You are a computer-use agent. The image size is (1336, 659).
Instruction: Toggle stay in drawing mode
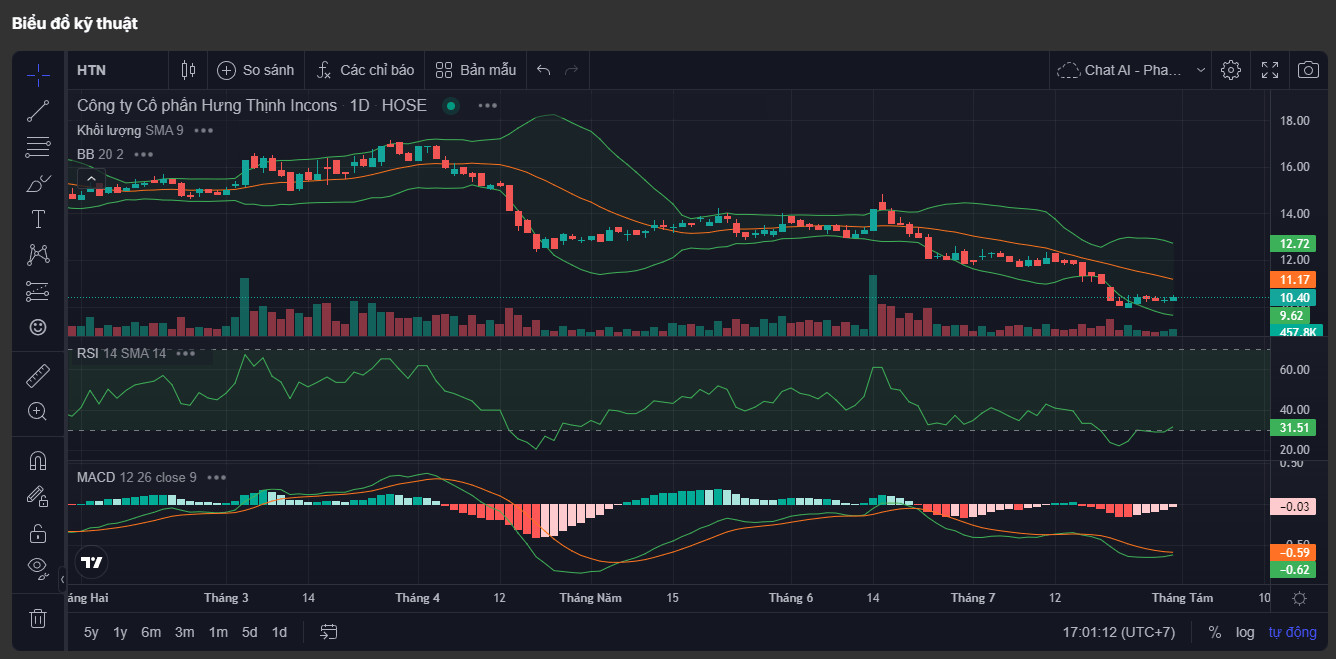(38, 497)
